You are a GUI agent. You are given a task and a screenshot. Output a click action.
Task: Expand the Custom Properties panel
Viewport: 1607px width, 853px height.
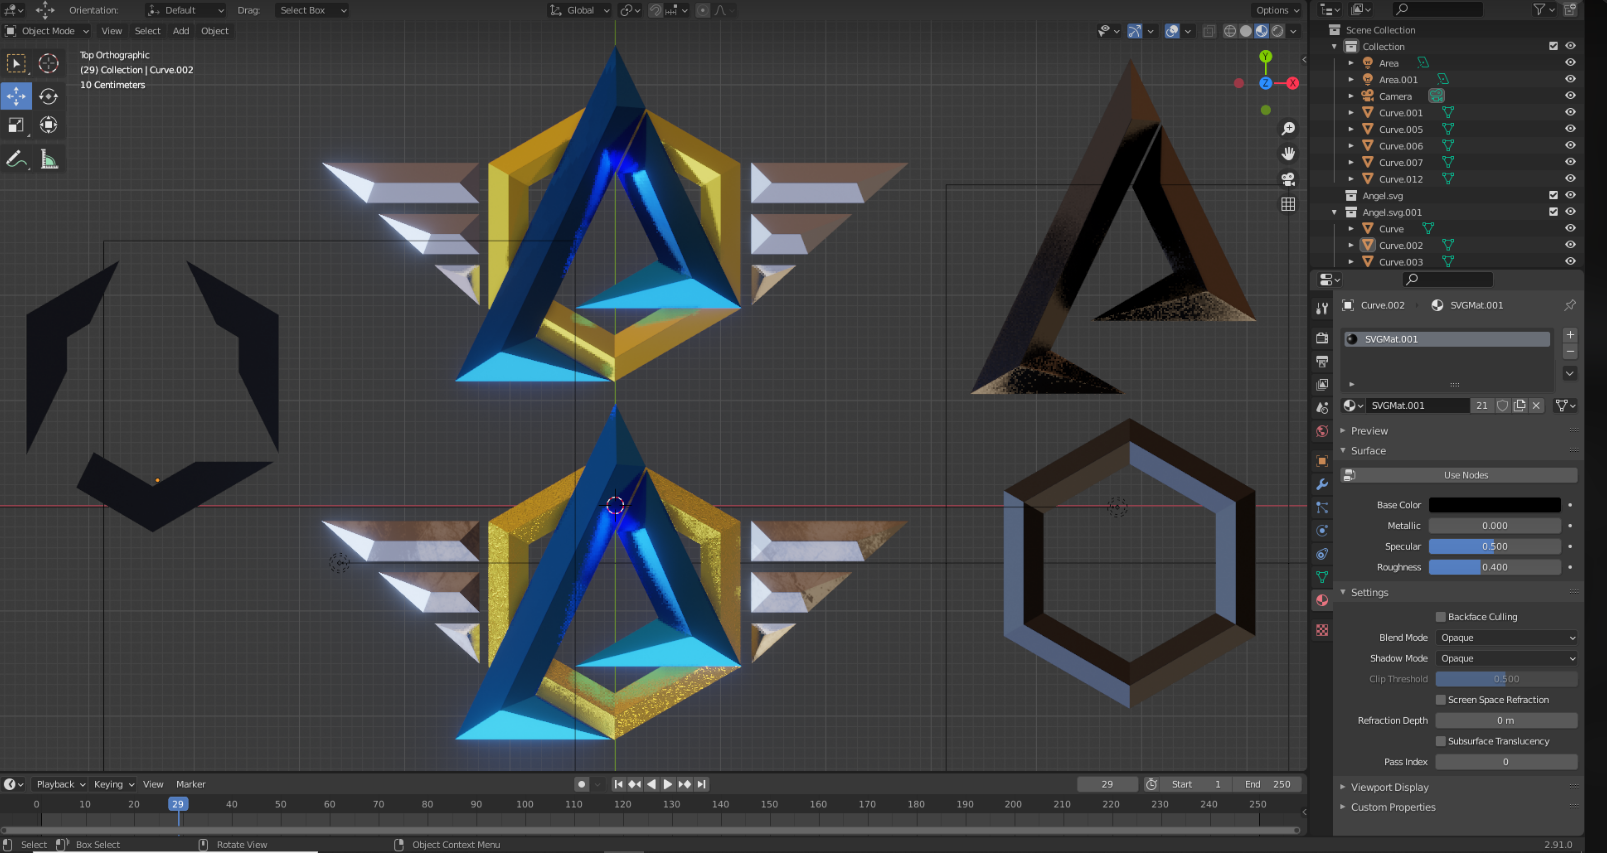click(1392, 807)
